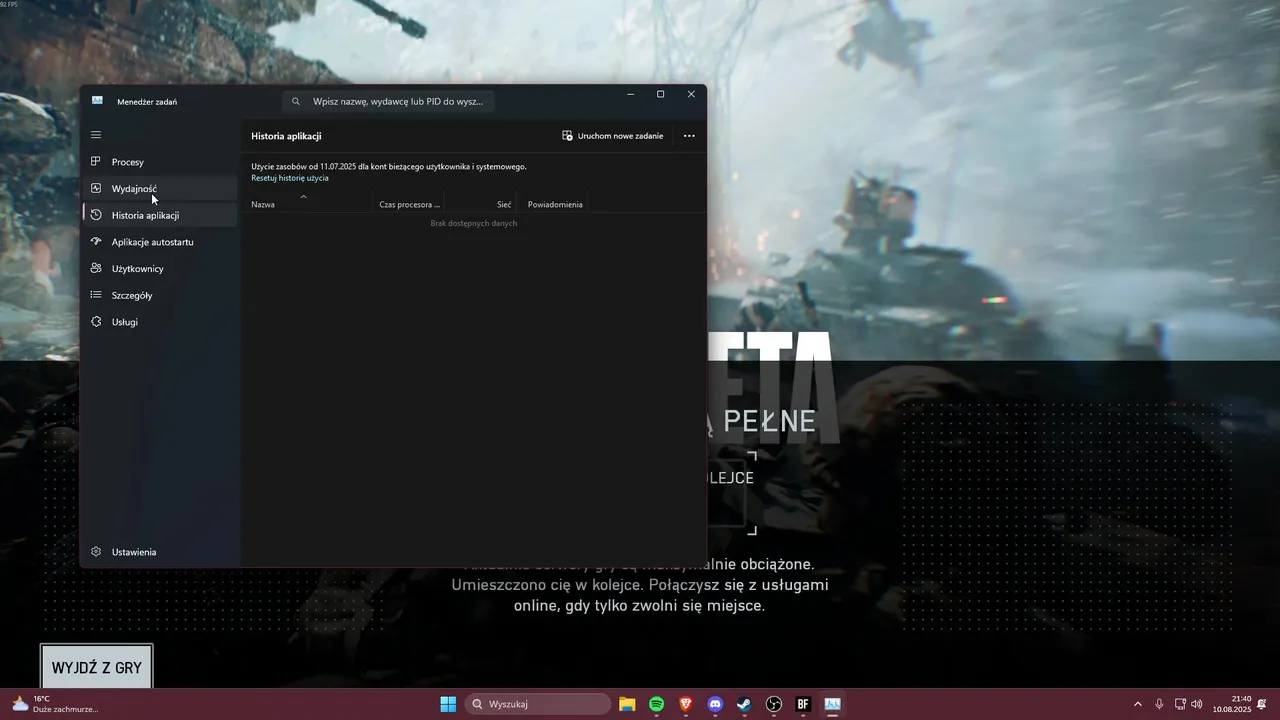The height and width of the screenshot is (720, 1280).
Task: Open the Wydajność sidebar item
Action: click(159, 188)
